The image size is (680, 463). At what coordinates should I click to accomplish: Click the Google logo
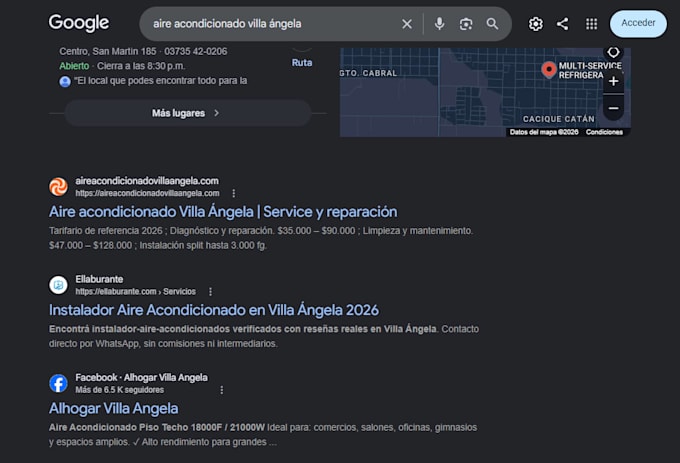pos(78,23)
